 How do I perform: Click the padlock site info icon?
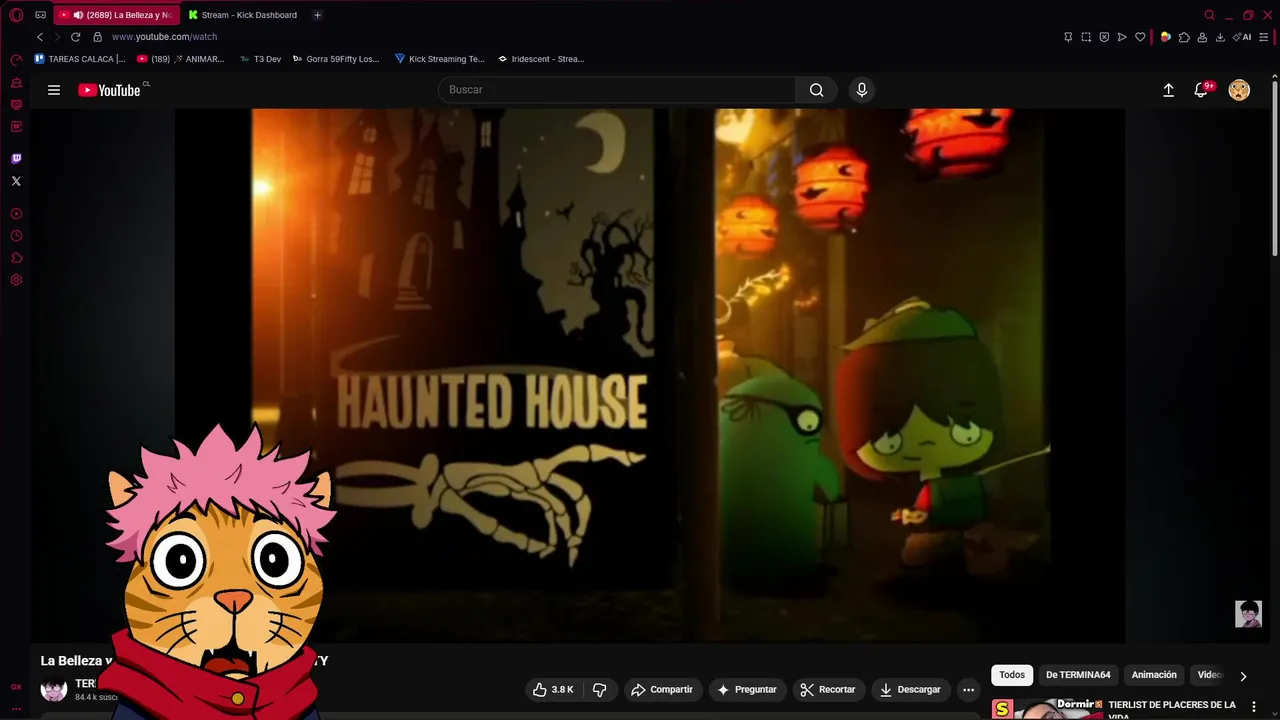tap(97, 37)
